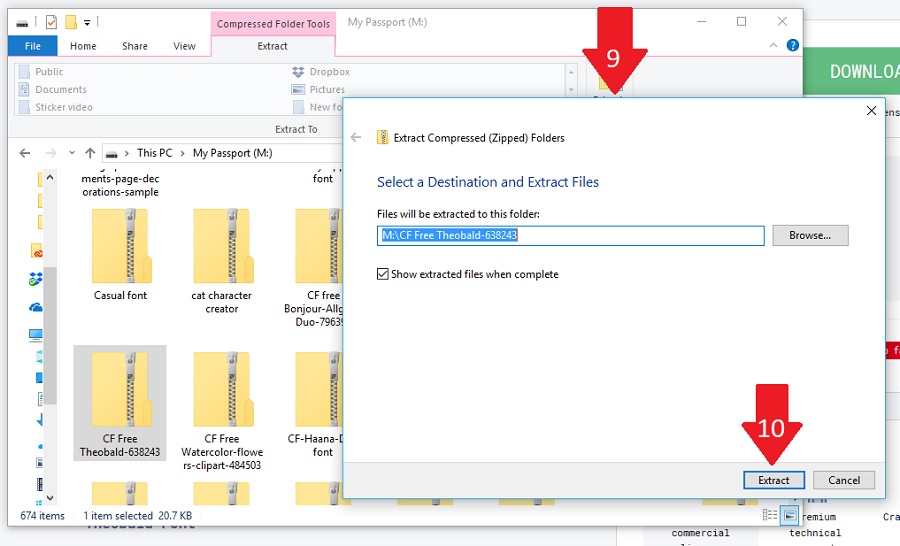900x546 pixels.
Task: Click the Up one level arrow
Action: (90, 153)
